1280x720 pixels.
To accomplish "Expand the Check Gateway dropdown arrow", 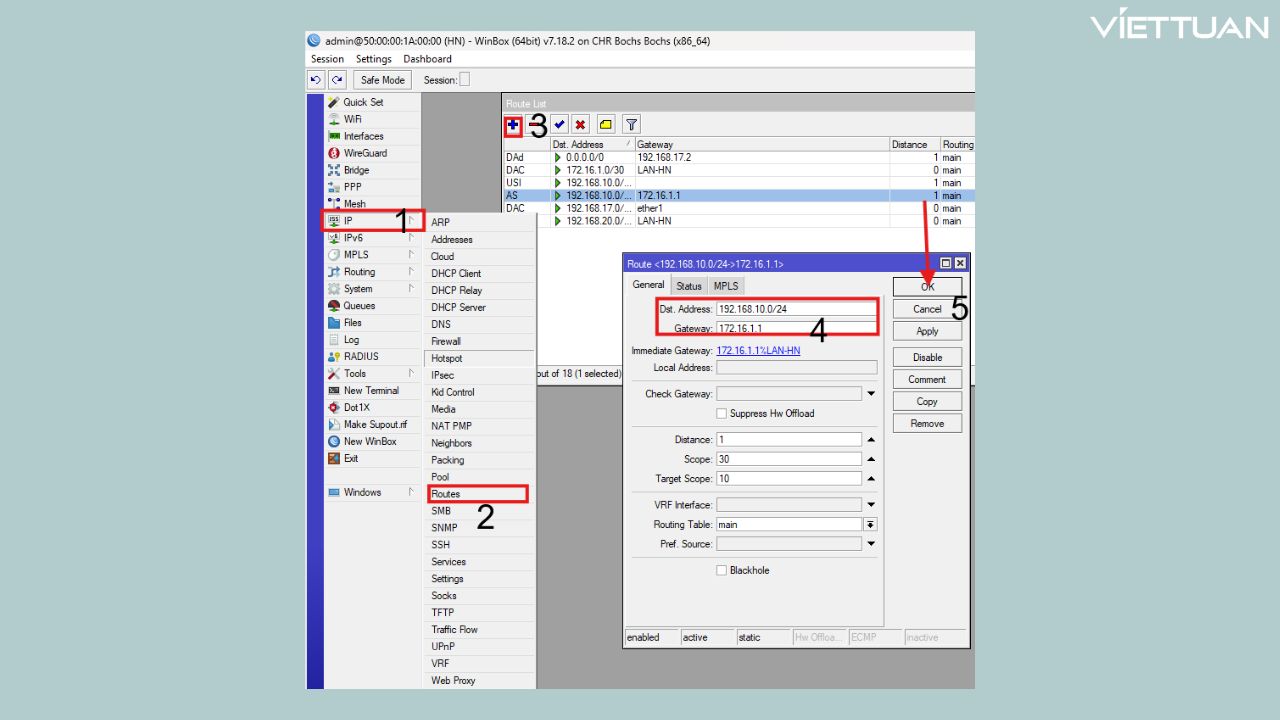I will click(870, 394).
